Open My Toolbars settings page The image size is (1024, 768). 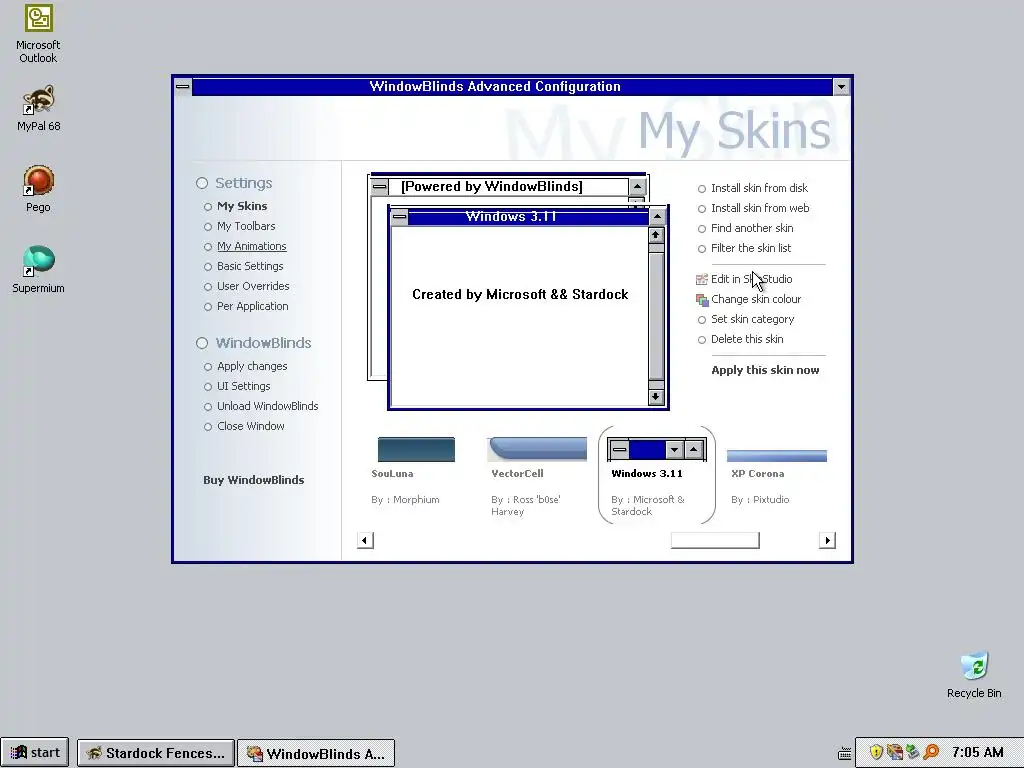point(246,227)
